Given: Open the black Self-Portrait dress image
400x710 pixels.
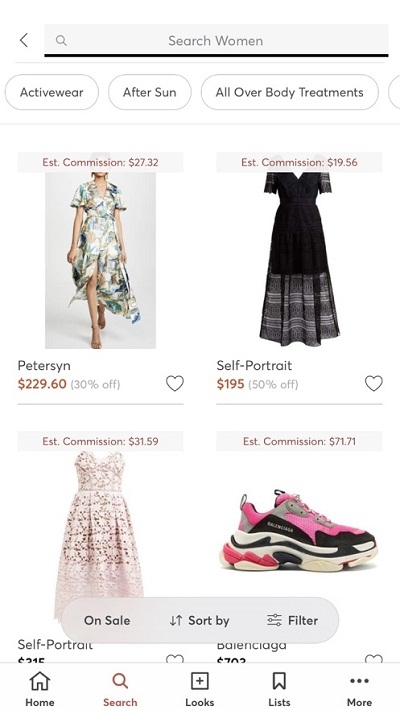Looking at the screenshot, I should 299,259.
